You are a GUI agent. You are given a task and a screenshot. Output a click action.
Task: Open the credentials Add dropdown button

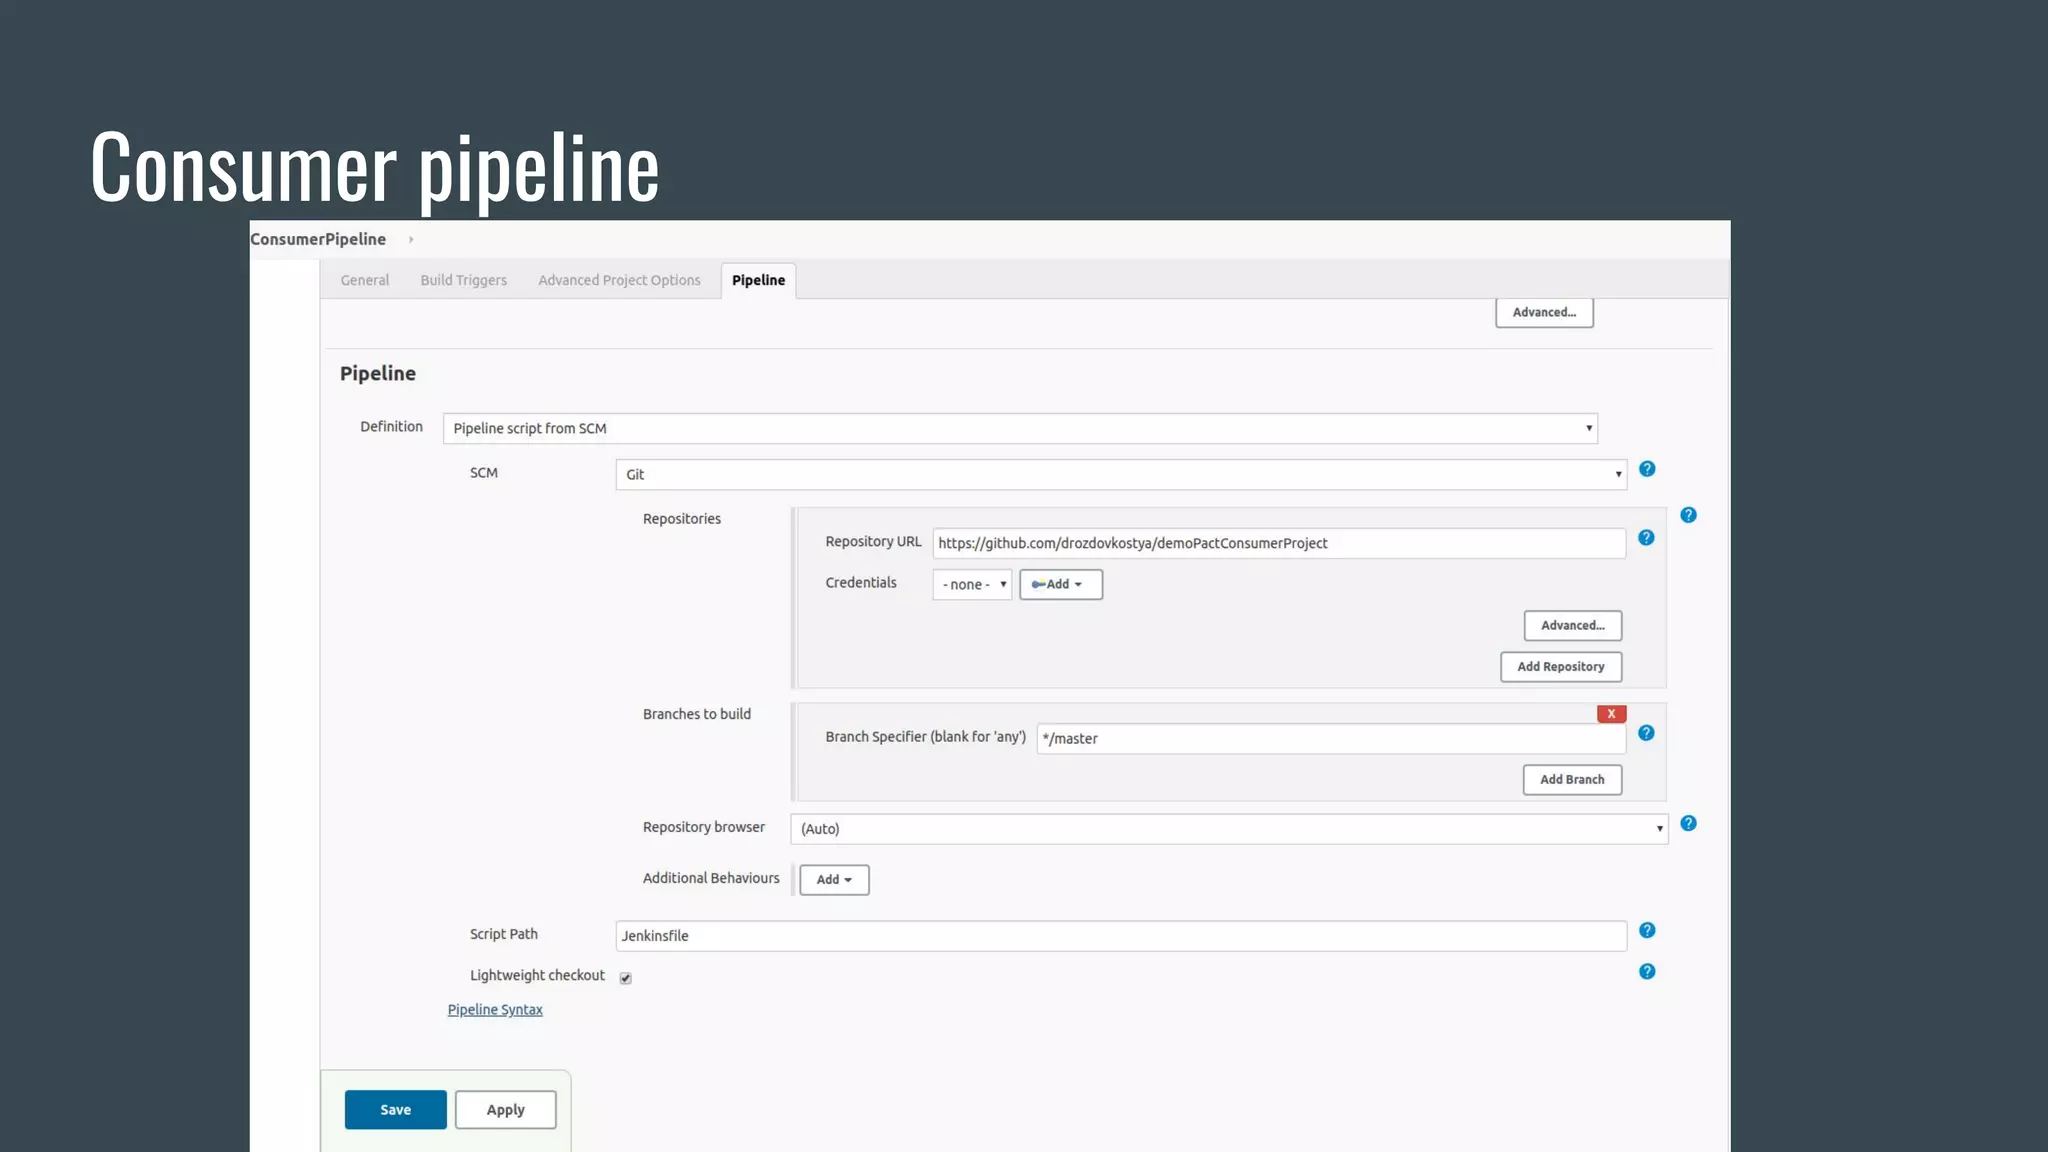pos(1060,584)
